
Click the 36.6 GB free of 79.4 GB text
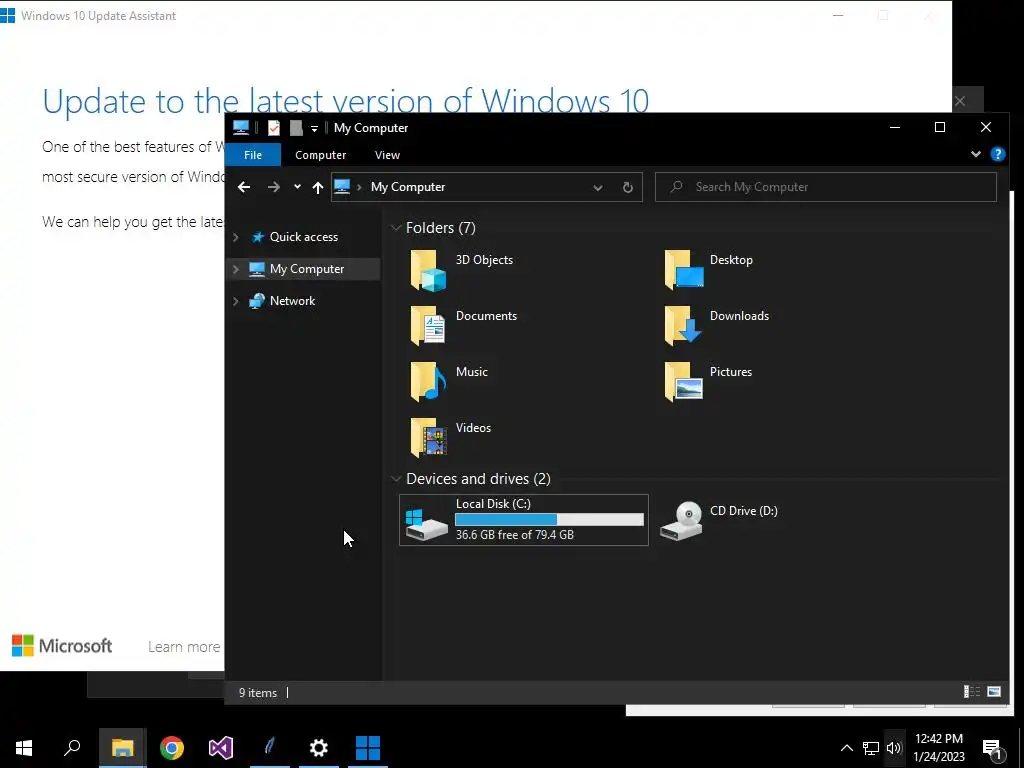(x=515, y=535)
